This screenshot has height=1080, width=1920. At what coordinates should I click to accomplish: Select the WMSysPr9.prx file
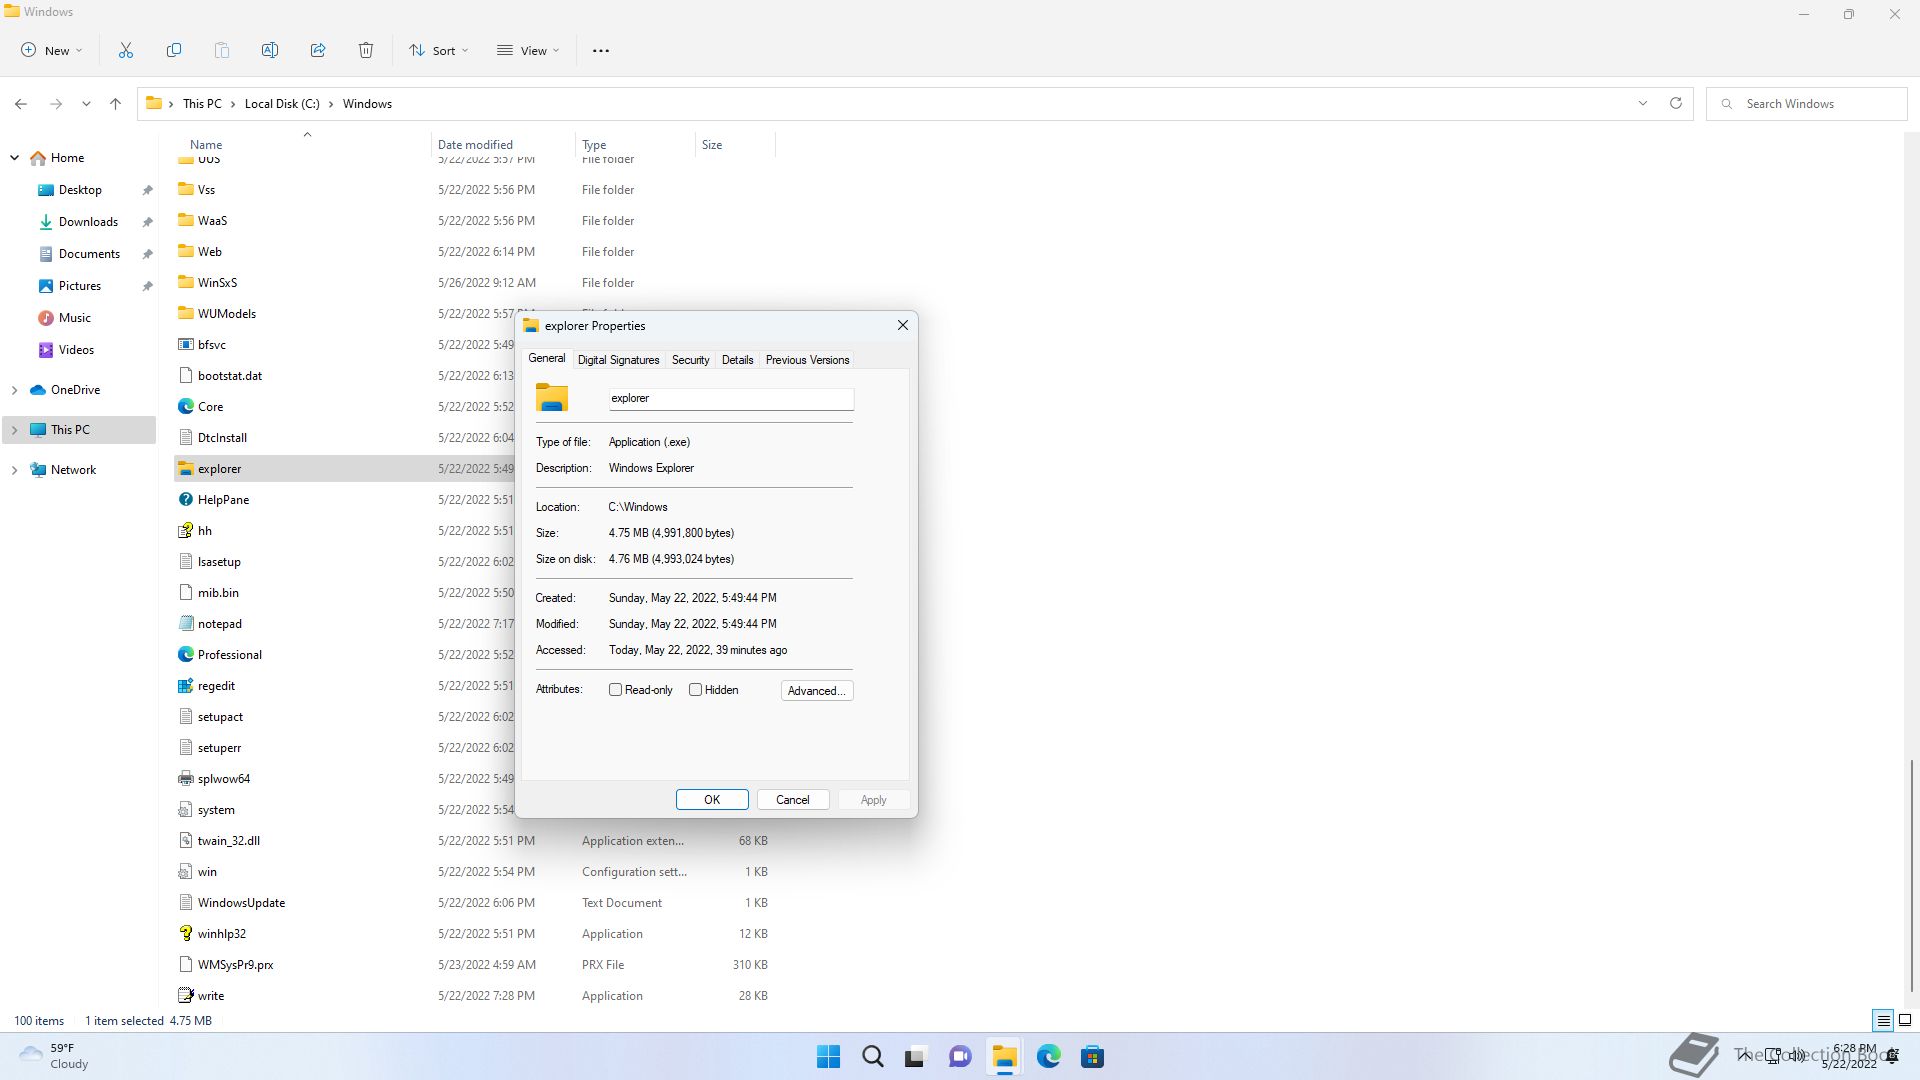(x=474, y=965)
